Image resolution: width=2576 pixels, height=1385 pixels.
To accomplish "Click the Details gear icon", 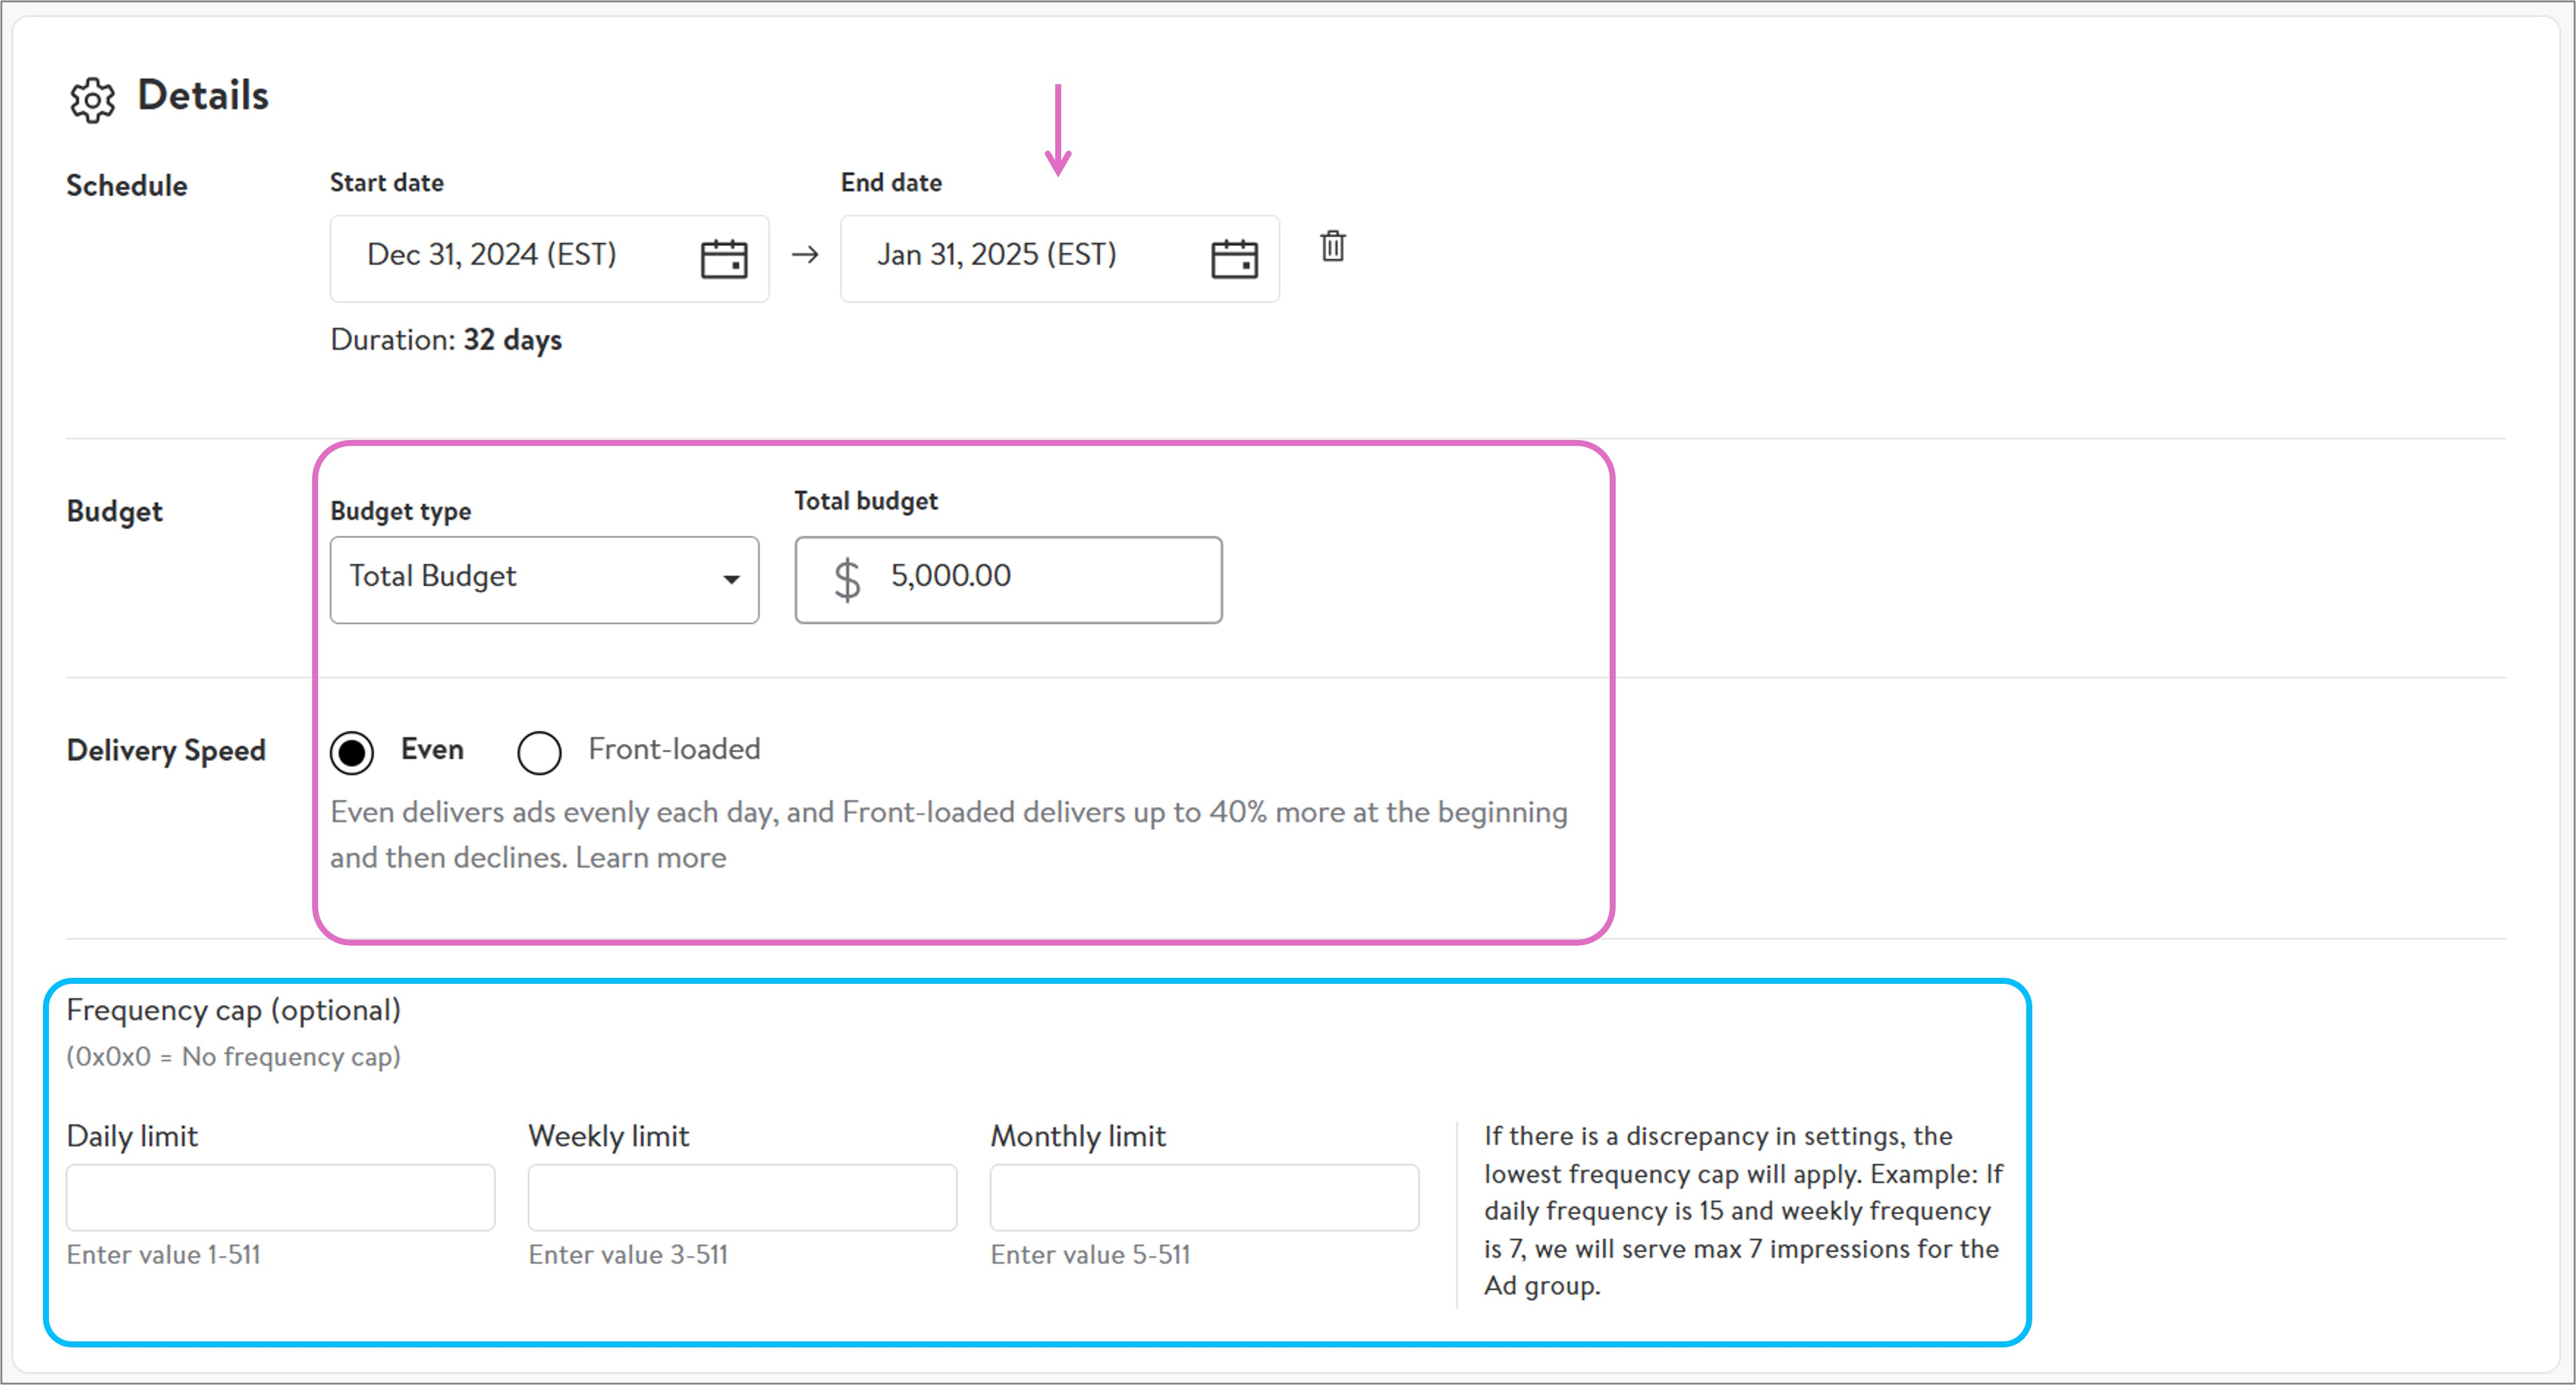I will (x=92, y=99).
